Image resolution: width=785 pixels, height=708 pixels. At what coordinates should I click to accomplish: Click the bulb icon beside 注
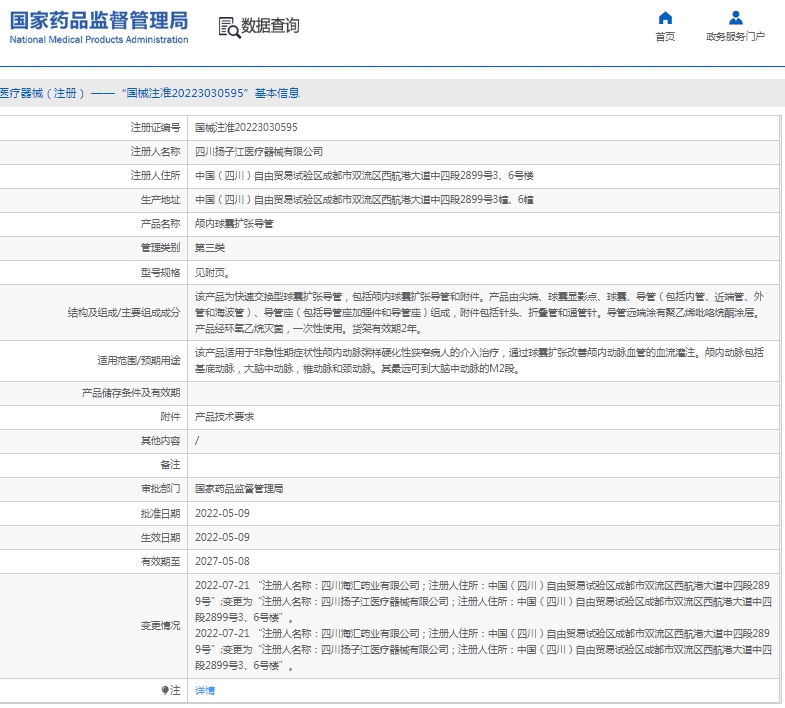pos(165,690)
